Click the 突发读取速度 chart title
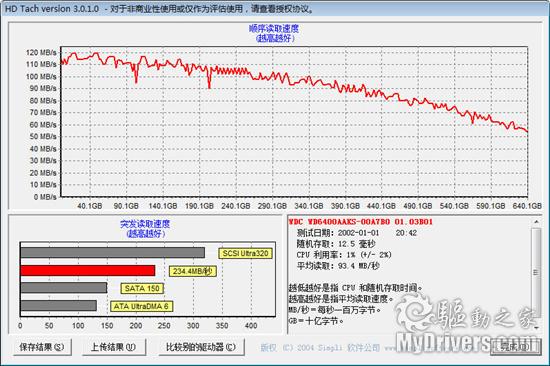Screen dimensions: 550x366 pos(145,224)
